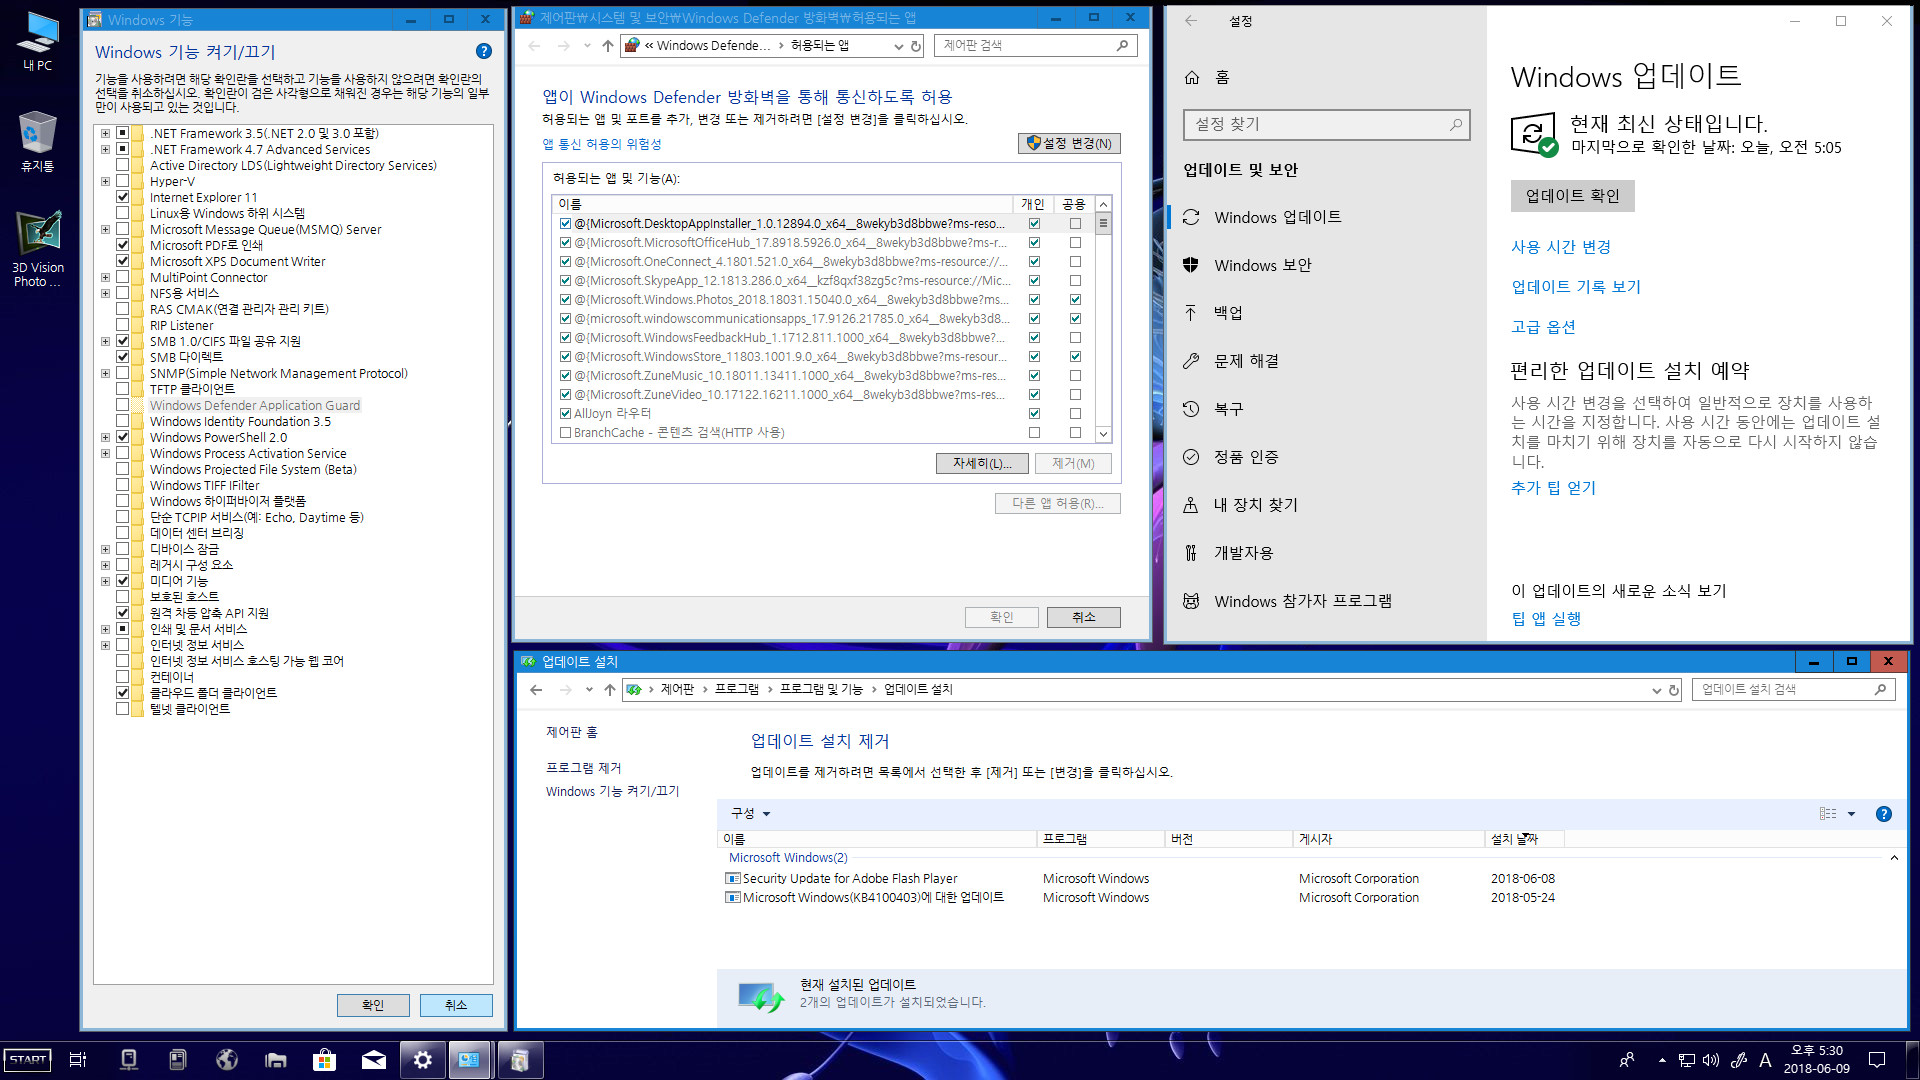Expand the .NET Framework 3.5 tree node
This screenshot has height=1080, width=1920.
tap(105, 133)
